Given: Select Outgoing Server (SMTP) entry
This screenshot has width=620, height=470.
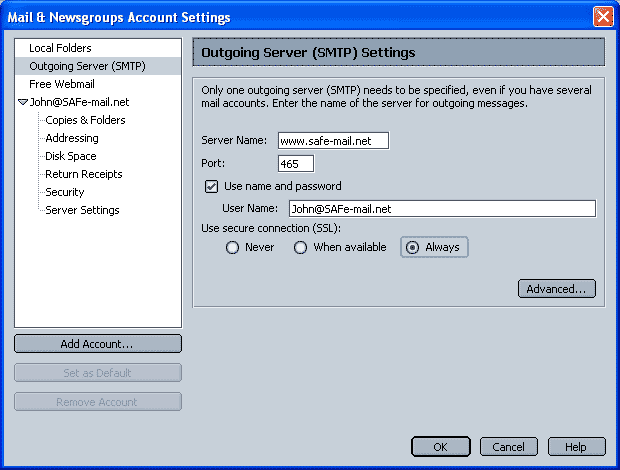Looking at the screenshot, I should click(x=98, y=66).
